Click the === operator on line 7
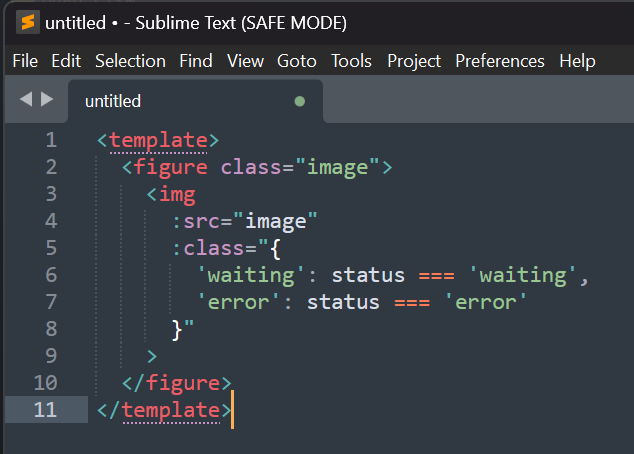This screenshot has width=634, height=454. pos(412,302)
